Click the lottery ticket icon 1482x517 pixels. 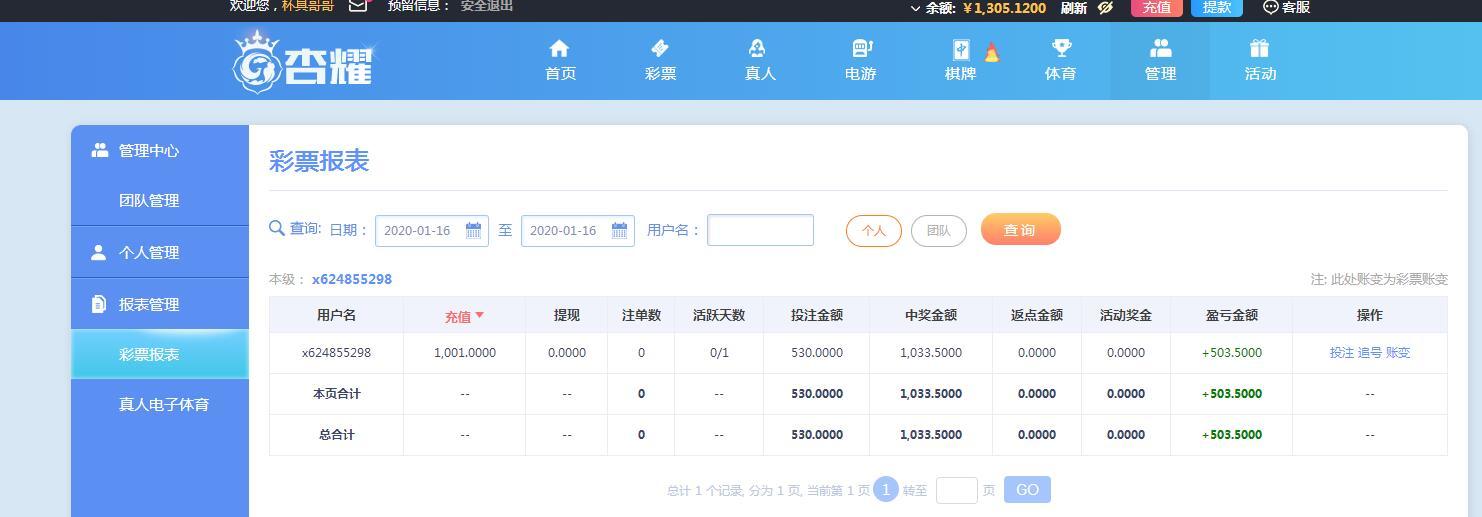pos(660,48)
